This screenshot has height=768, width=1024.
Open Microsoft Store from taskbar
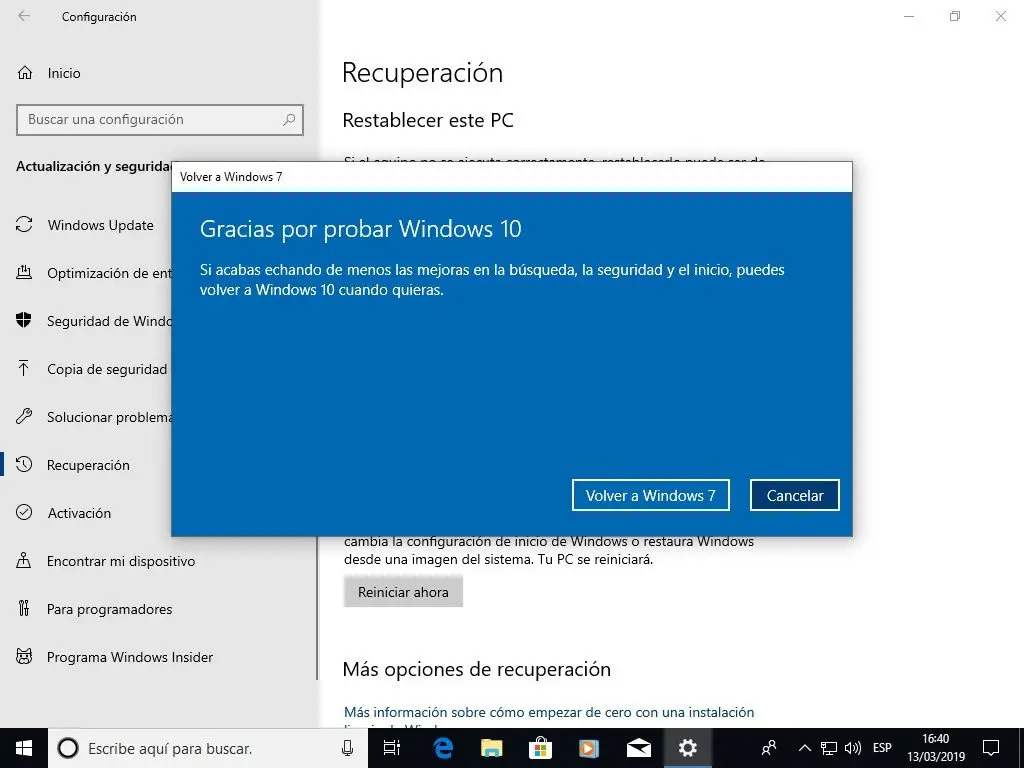point(540,748)
